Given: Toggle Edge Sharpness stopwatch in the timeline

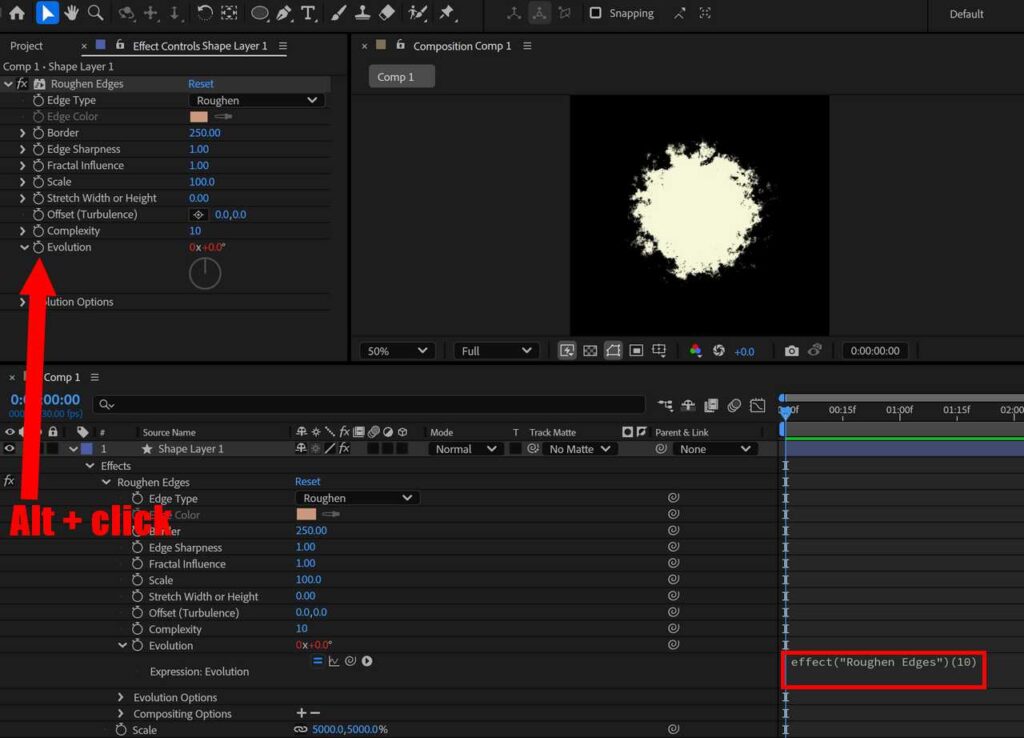Looking at the screenshot, I should pos(137,547).
